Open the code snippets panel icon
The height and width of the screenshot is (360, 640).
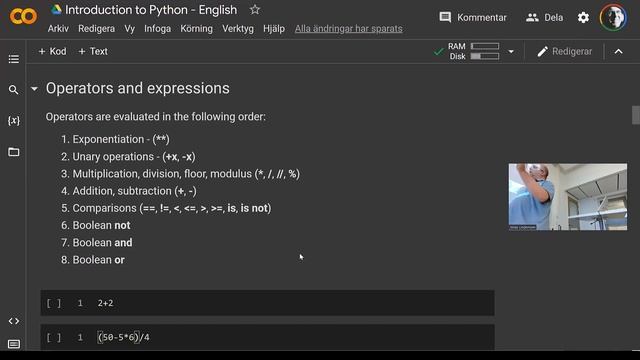click(13, 321)
